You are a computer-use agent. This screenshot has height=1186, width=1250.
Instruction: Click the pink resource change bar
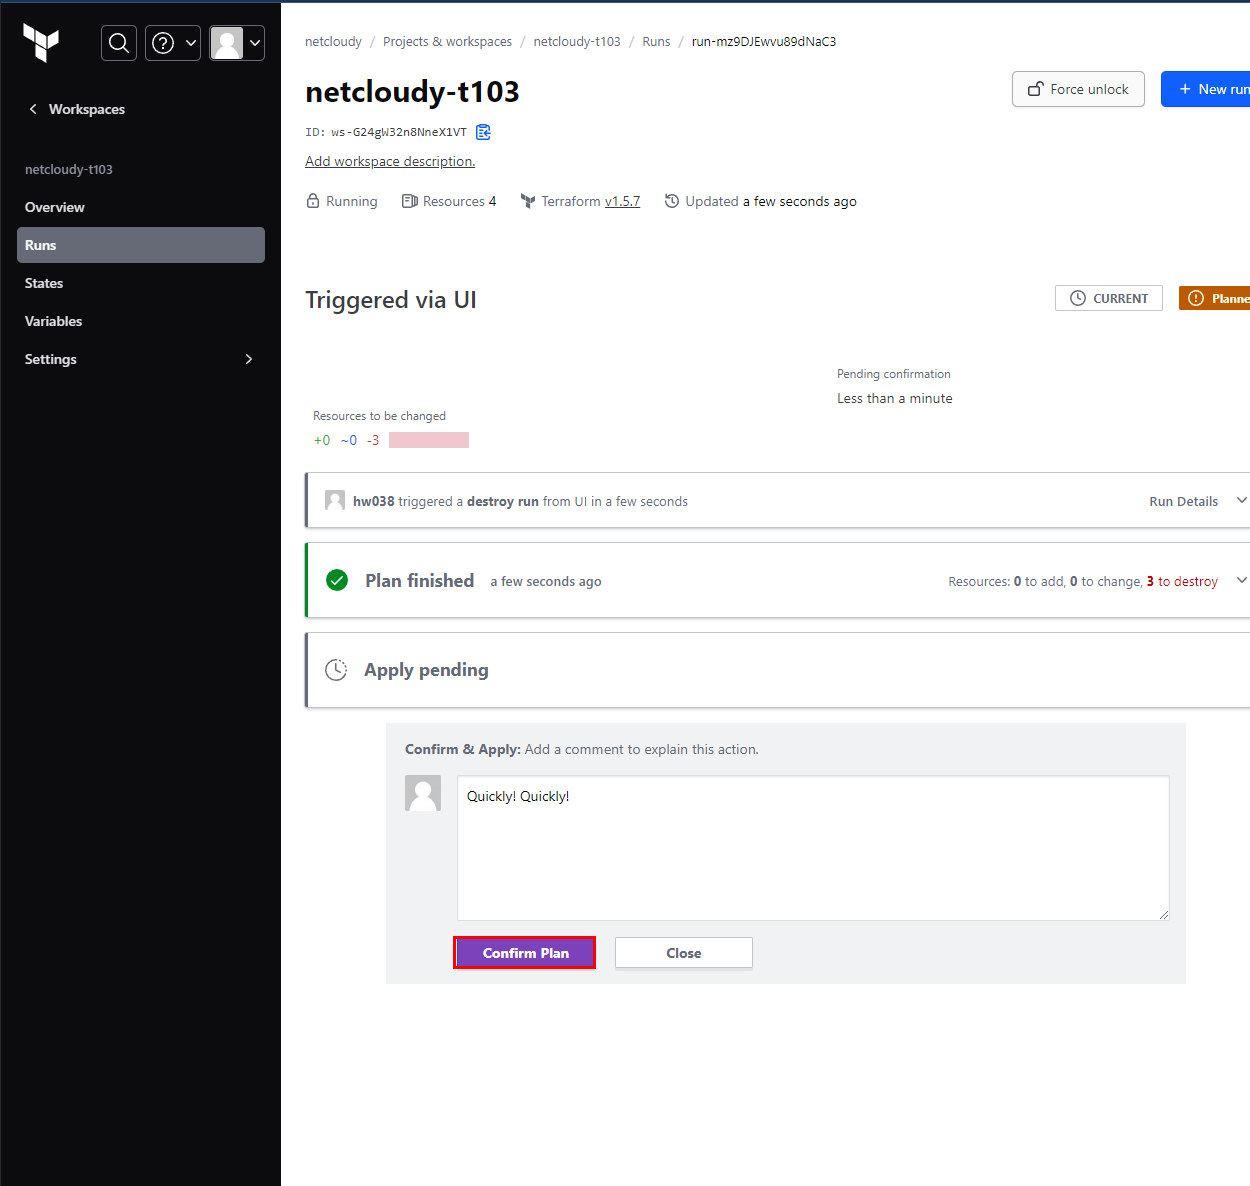(x=429, y=440)
